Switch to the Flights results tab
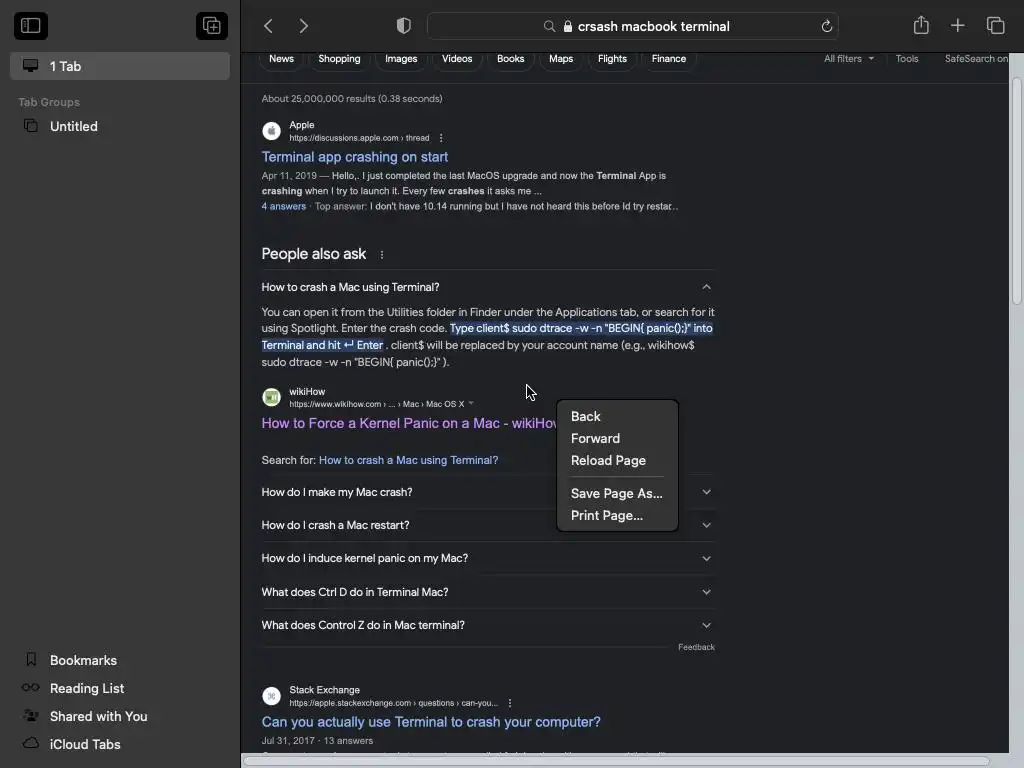This screenshot has height=768, width=1024. [612, 59]
